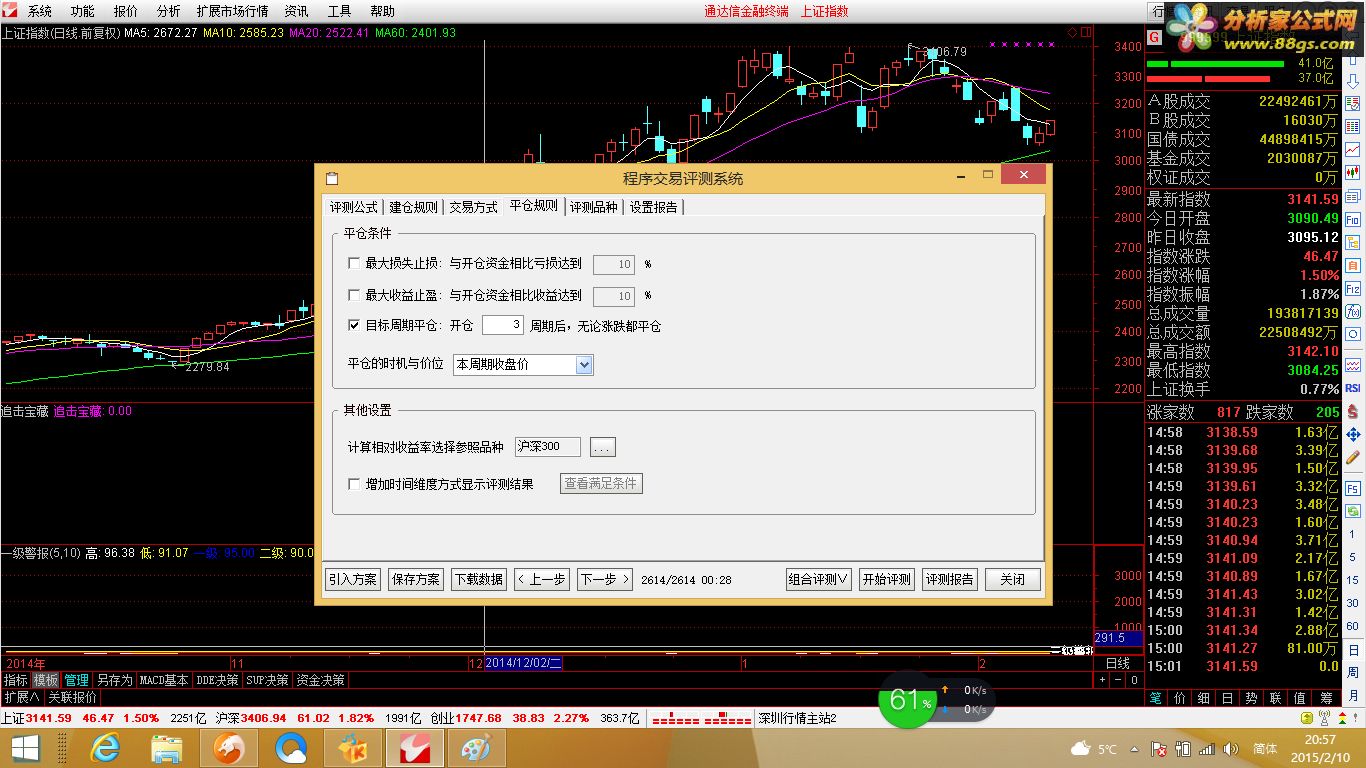Screen dimensions: 1366x768
Task: Click 下载数据 button
Action: click(479, 579)
